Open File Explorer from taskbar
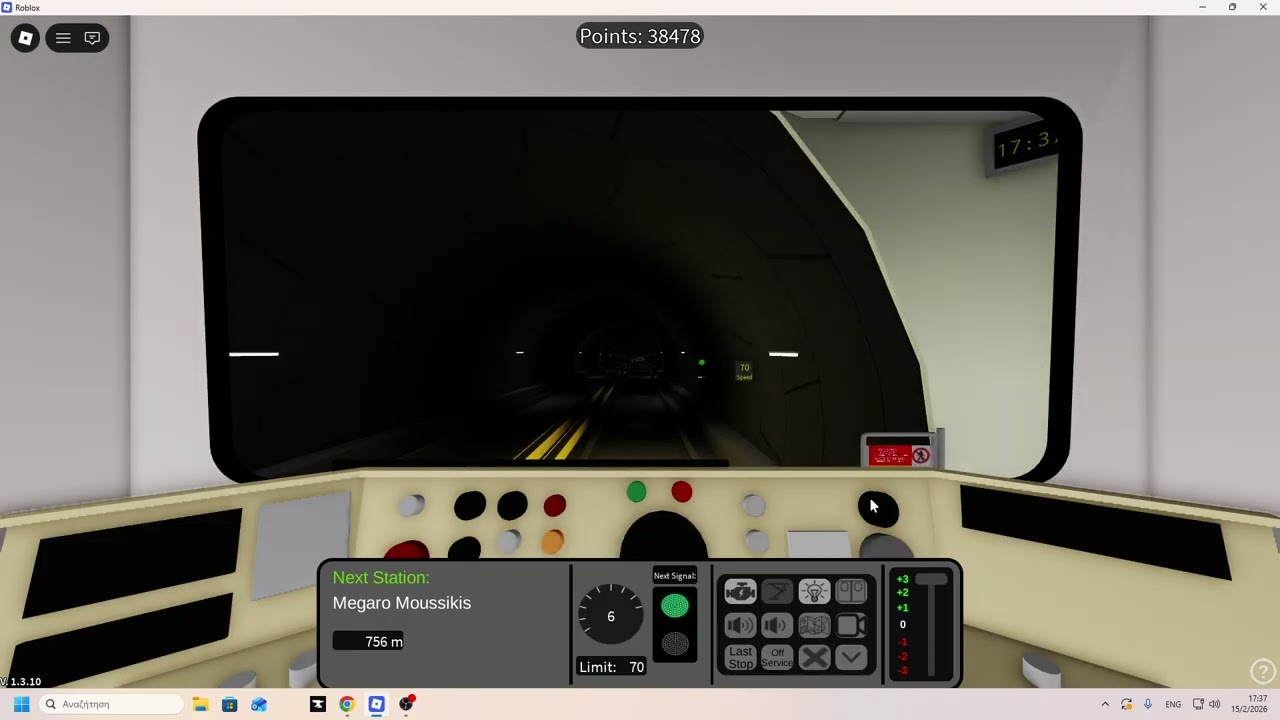This screenshot has width=1280, height=720. coord(200,704)
